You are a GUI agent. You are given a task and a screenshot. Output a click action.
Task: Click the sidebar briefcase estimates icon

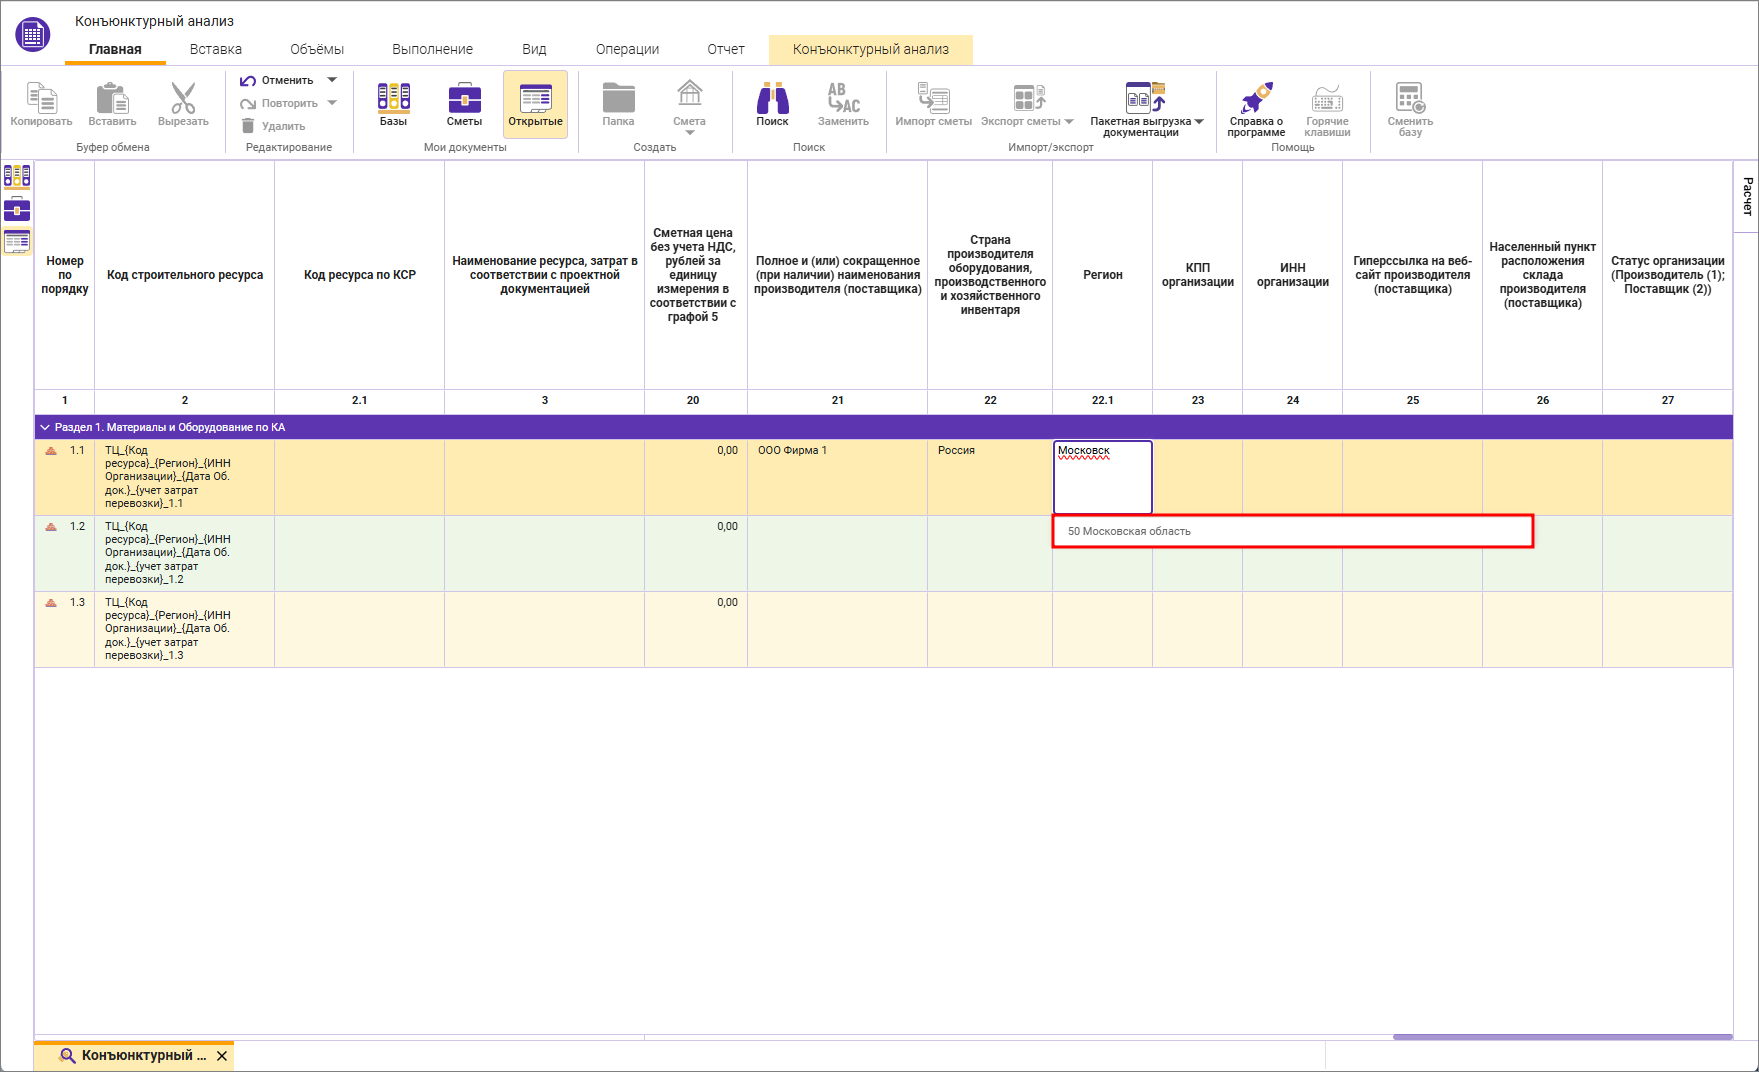tap(17, 209)
